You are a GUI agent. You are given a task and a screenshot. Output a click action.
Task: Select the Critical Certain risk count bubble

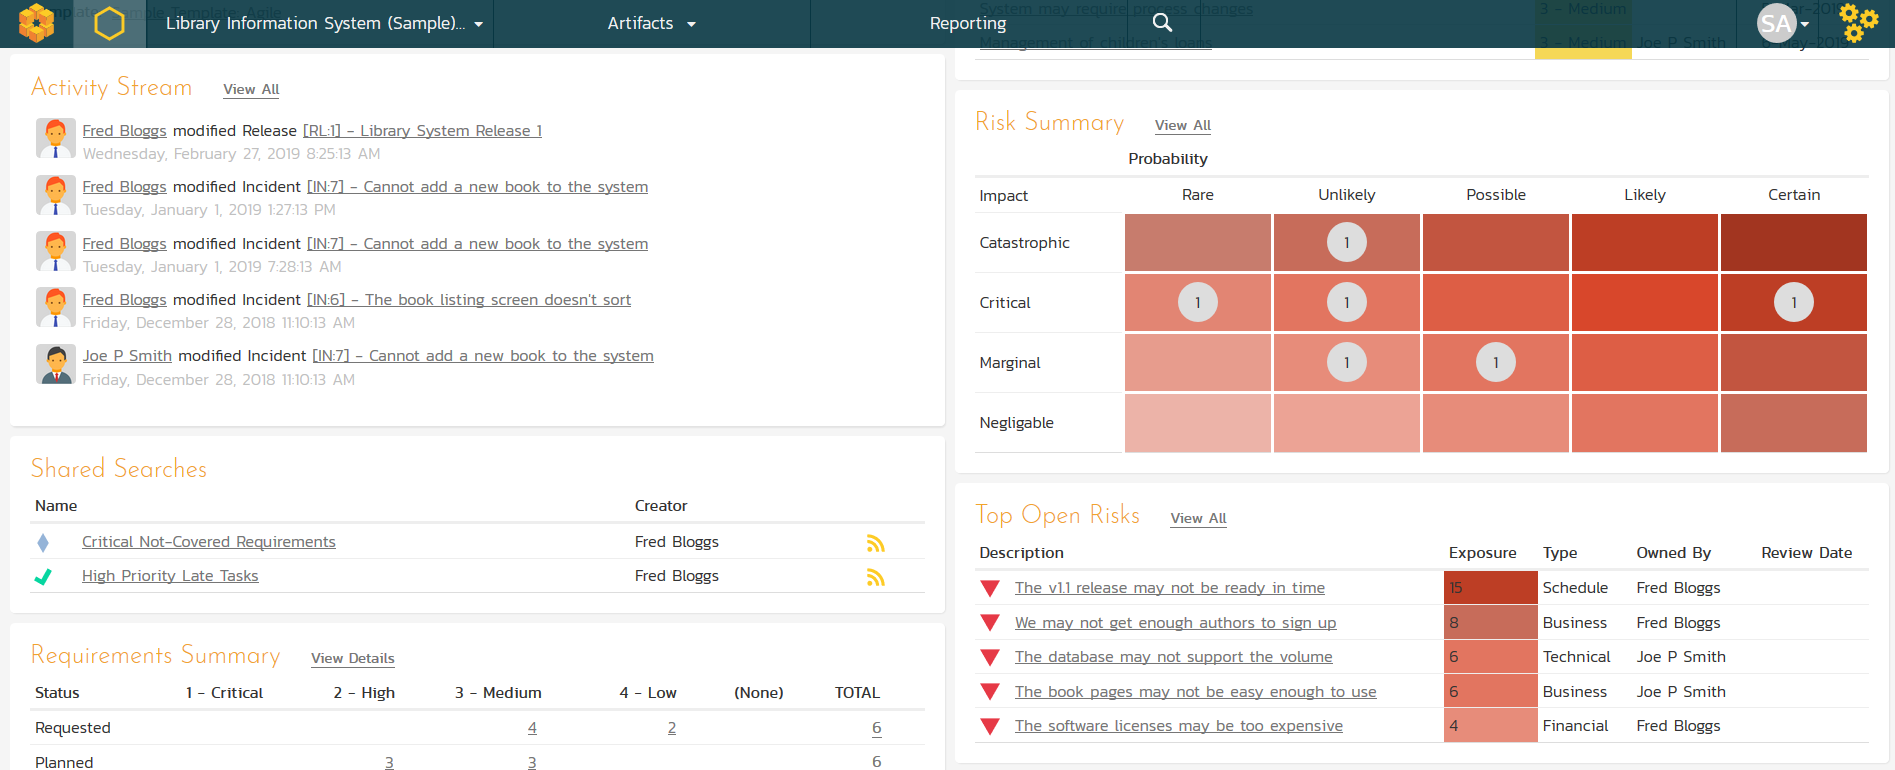point(1793,303)
